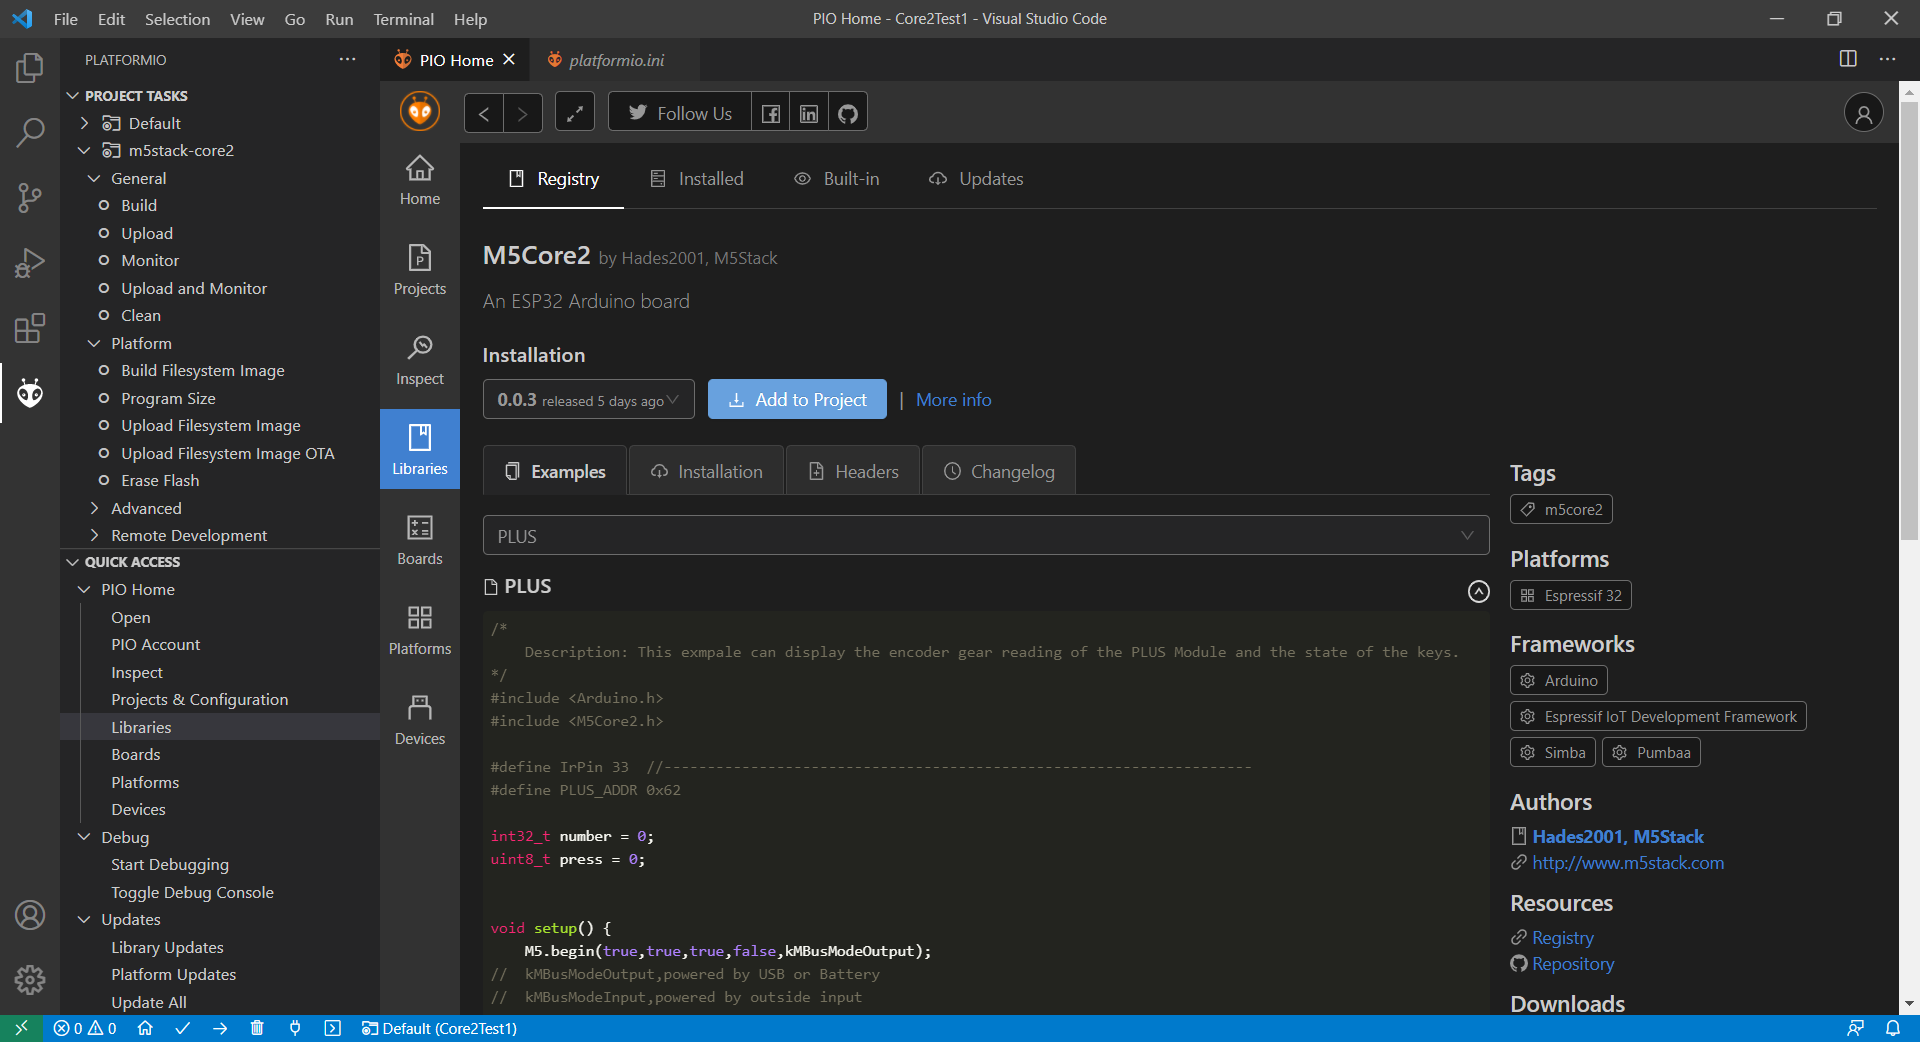Click the GitHub icon next to Follow Us
Screen dimensions: 1920x1042
click(847, 112)
